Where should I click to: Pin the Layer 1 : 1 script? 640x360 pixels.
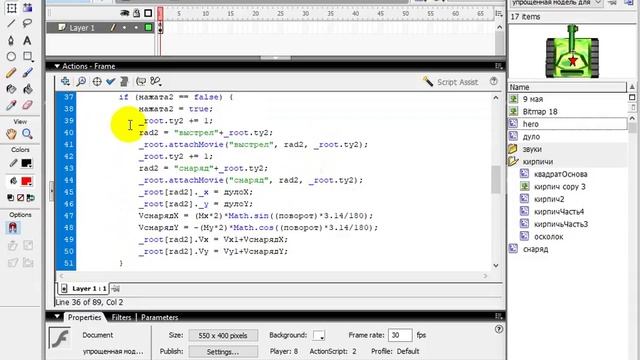pyautogui.click(x=116, y=289)
